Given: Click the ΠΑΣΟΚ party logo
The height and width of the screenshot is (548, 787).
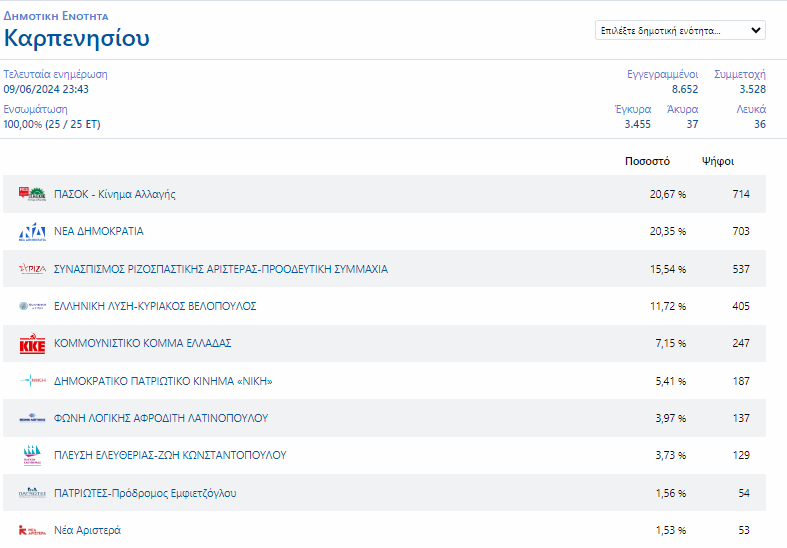Looking at the screenshot, I should [32, 194].
